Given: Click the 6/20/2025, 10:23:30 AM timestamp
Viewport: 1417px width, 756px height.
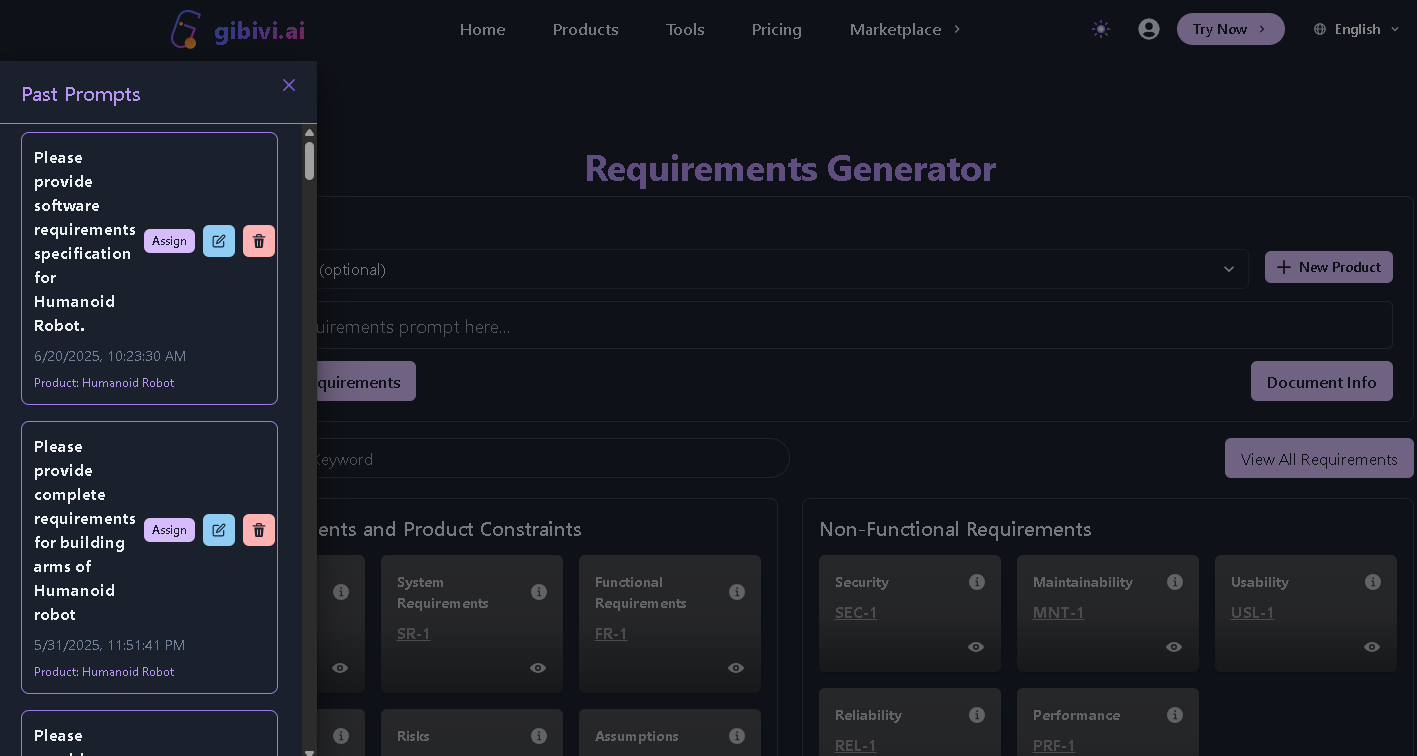Looking at the screenshot, I should click(110, 356).
